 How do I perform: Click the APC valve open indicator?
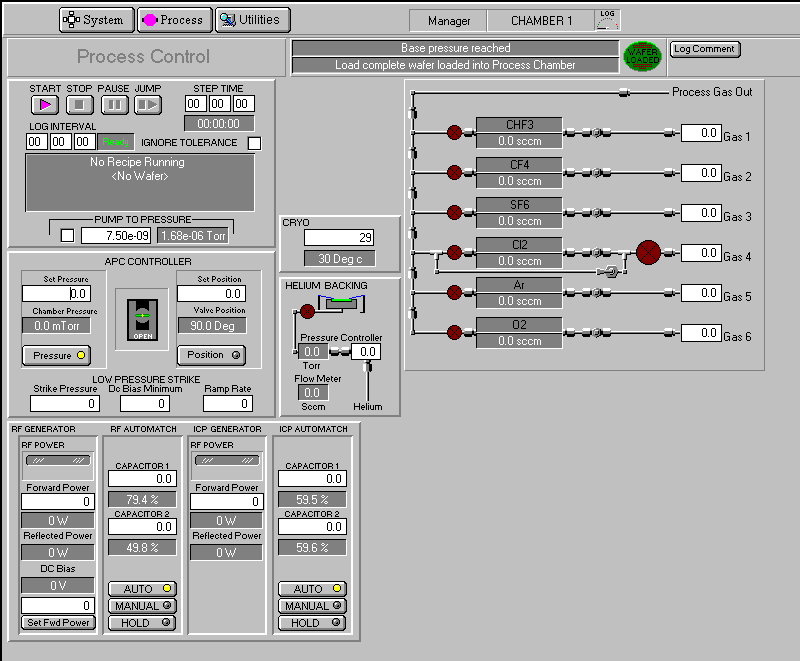point(142,317)
